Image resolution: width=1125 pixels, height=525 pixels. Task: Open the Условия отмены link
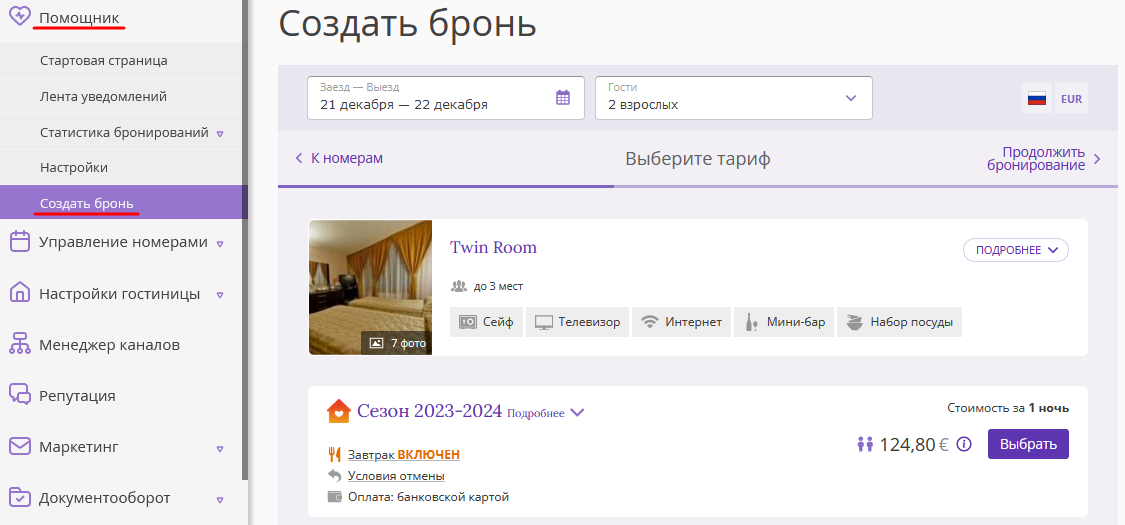(x=396, y=476)
